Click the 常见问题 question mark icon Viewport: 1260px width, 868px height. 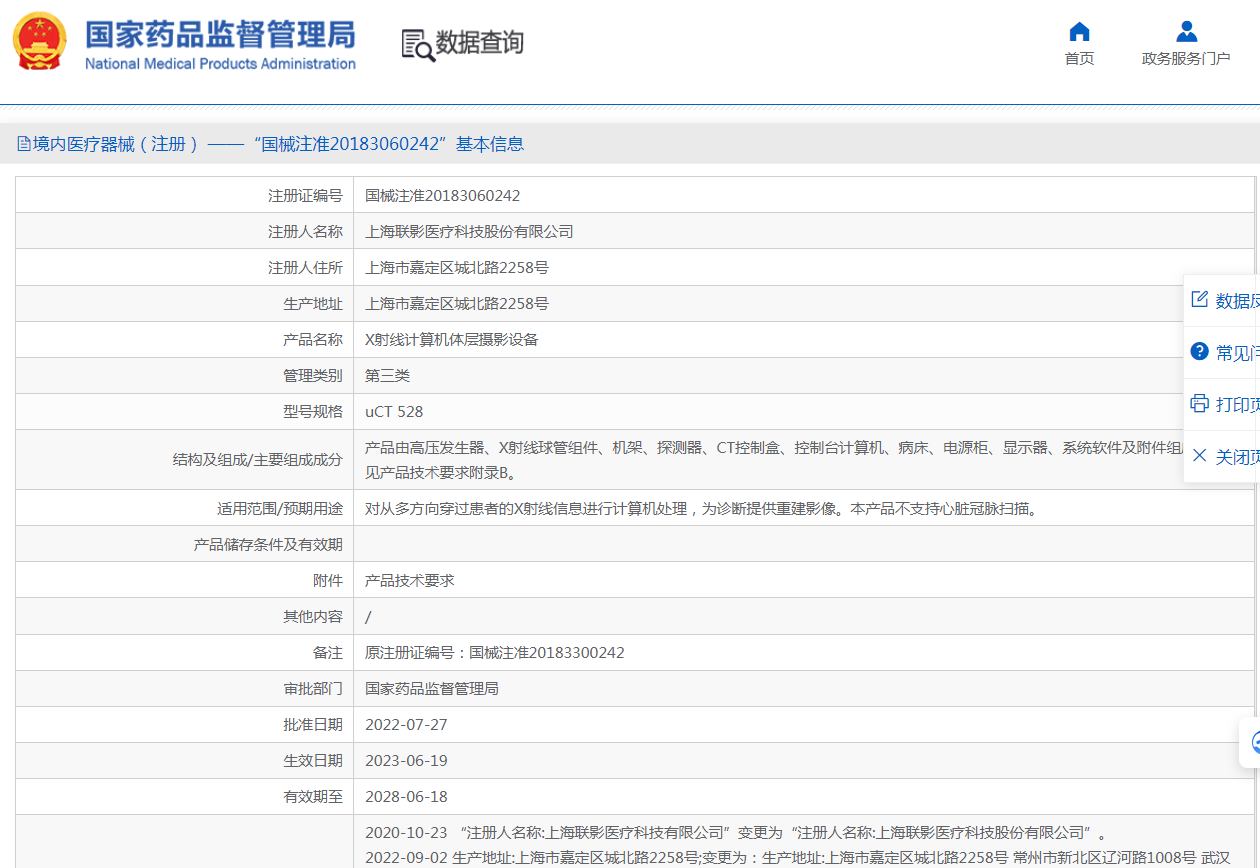[x=1200, y=352]
